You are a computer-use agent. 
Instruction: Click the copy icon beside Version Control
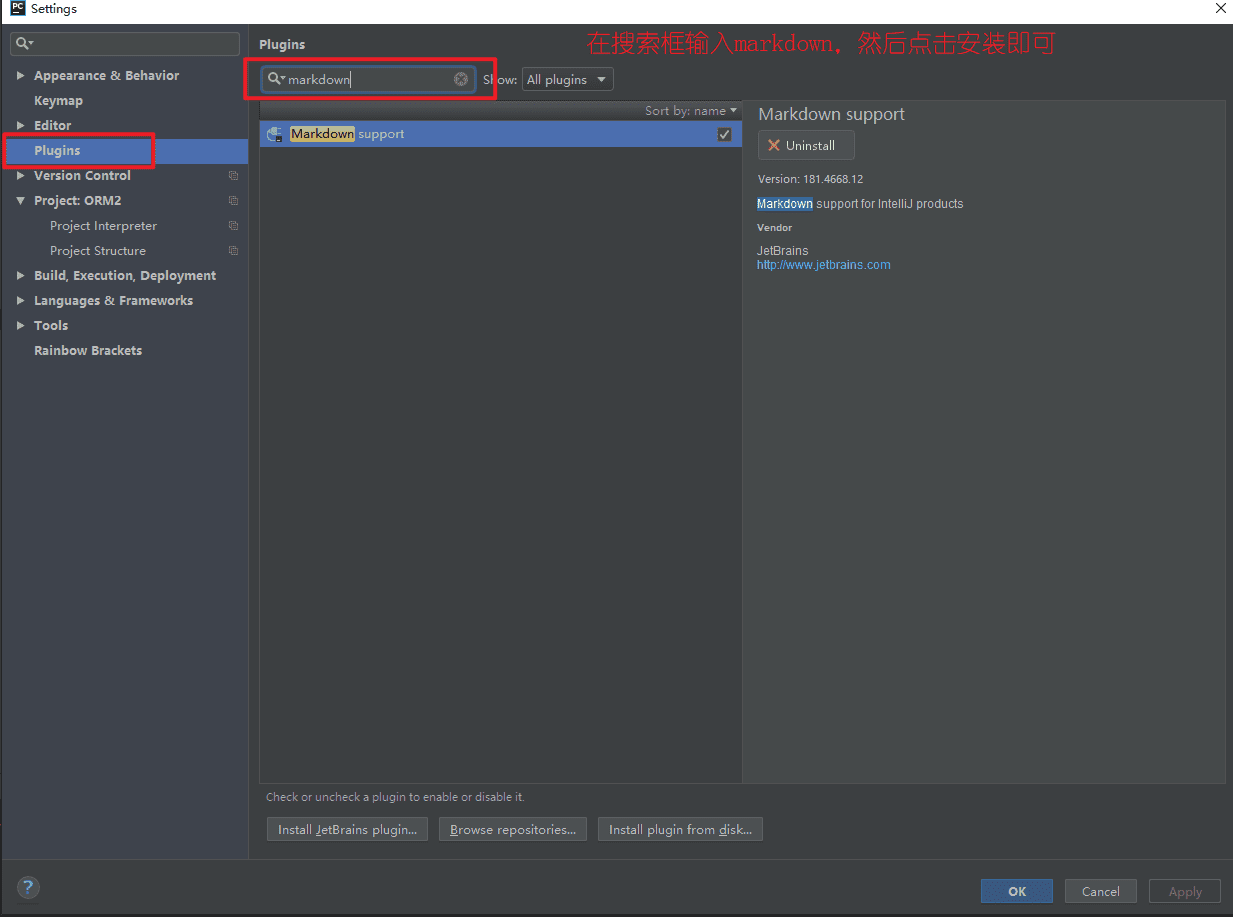point(233,176)
